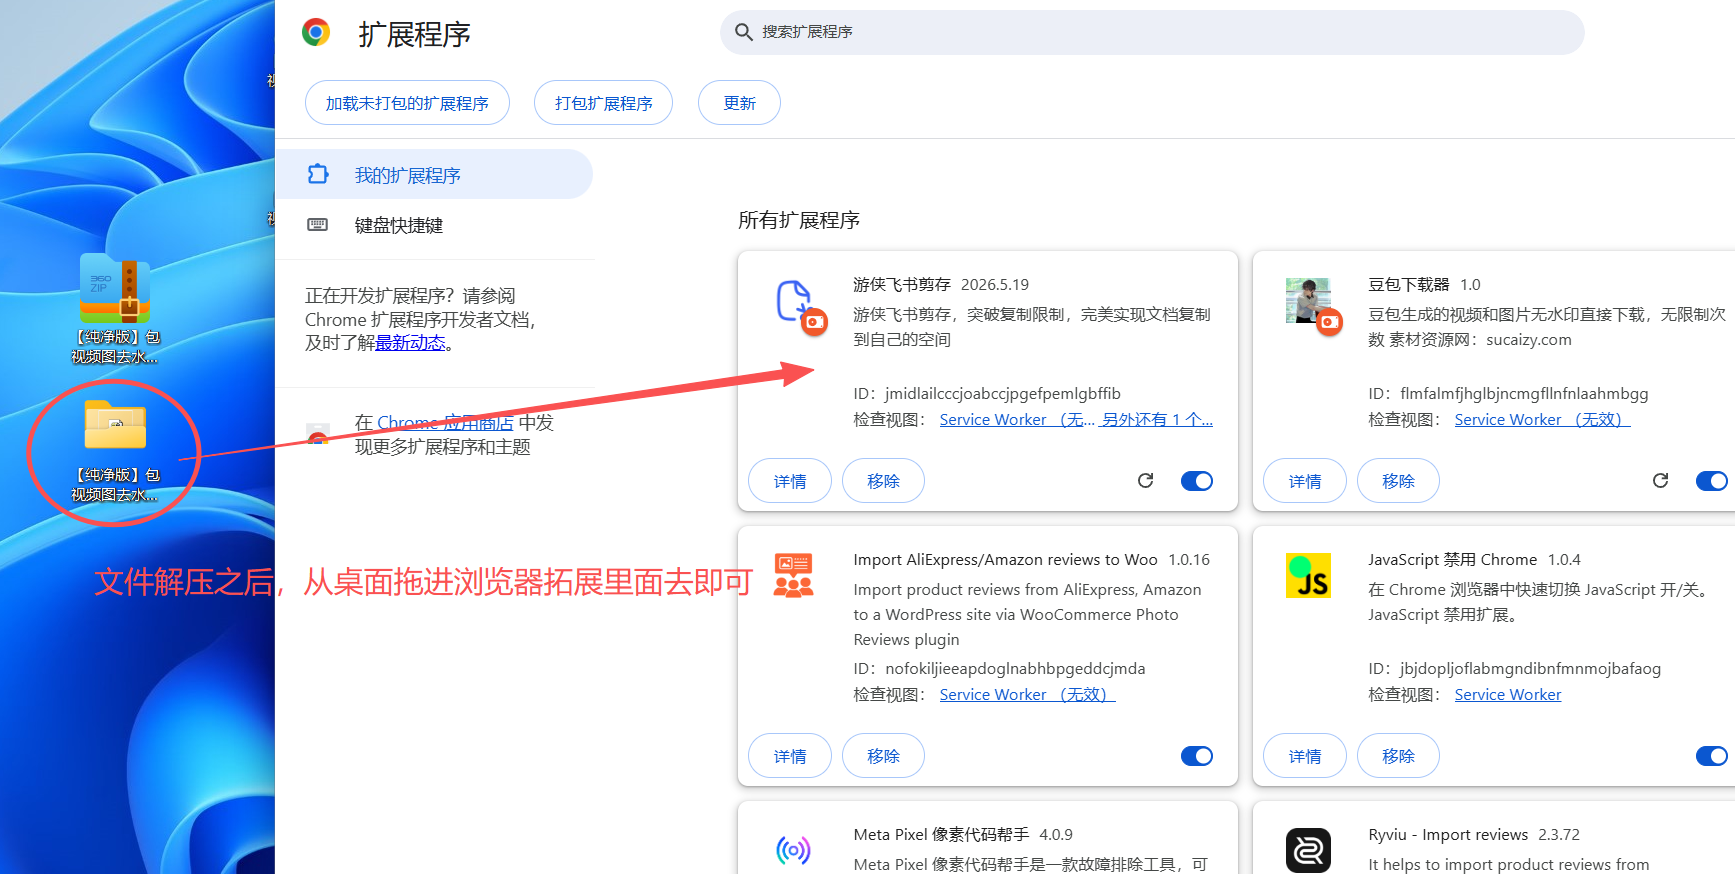Click the Ryviu - Import reviews 2.3.72 title

click(x=1474, y=835)
